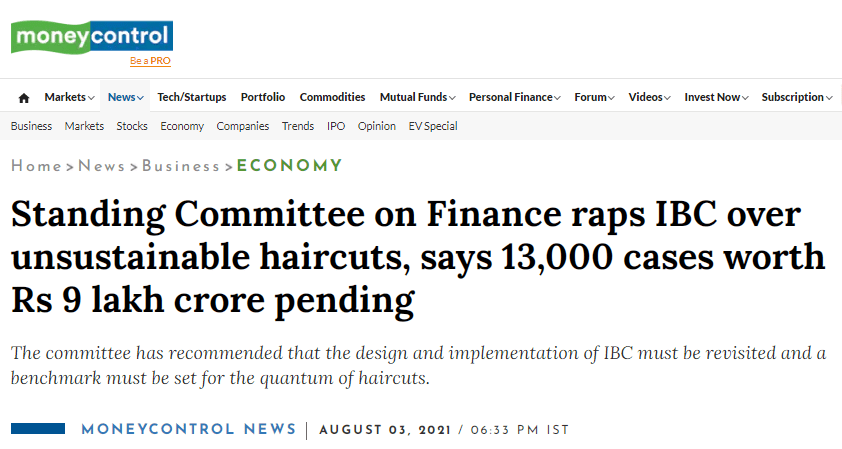Expand the Subscription menu

(x=797, y=97)
